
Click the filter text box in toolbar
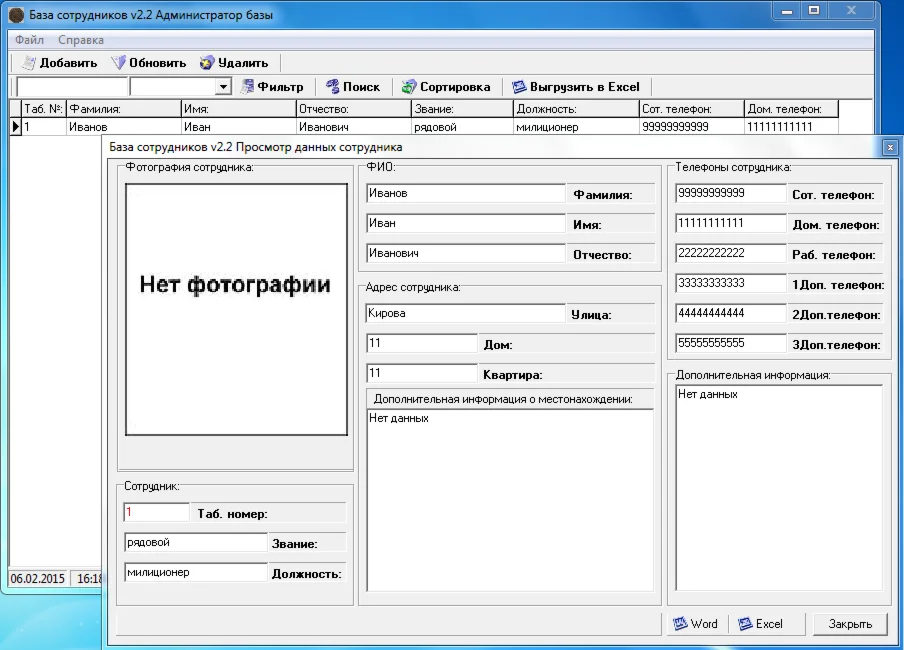coord(72,88)
